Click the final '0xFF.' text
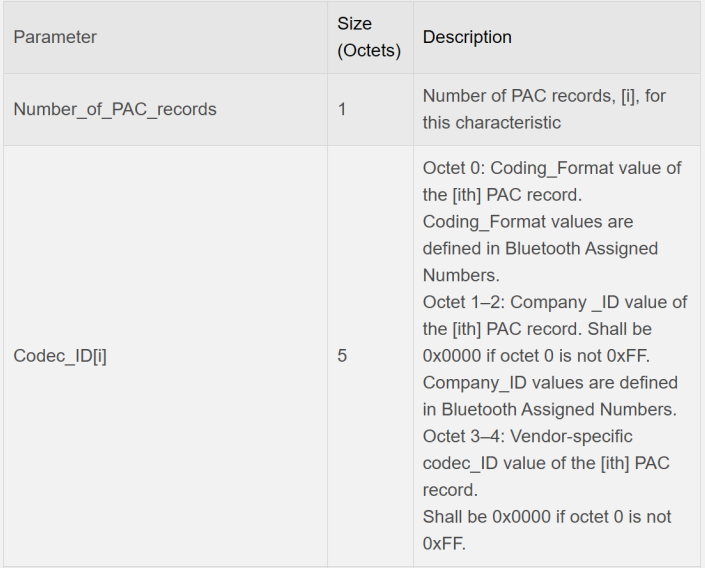 (444, 544)
